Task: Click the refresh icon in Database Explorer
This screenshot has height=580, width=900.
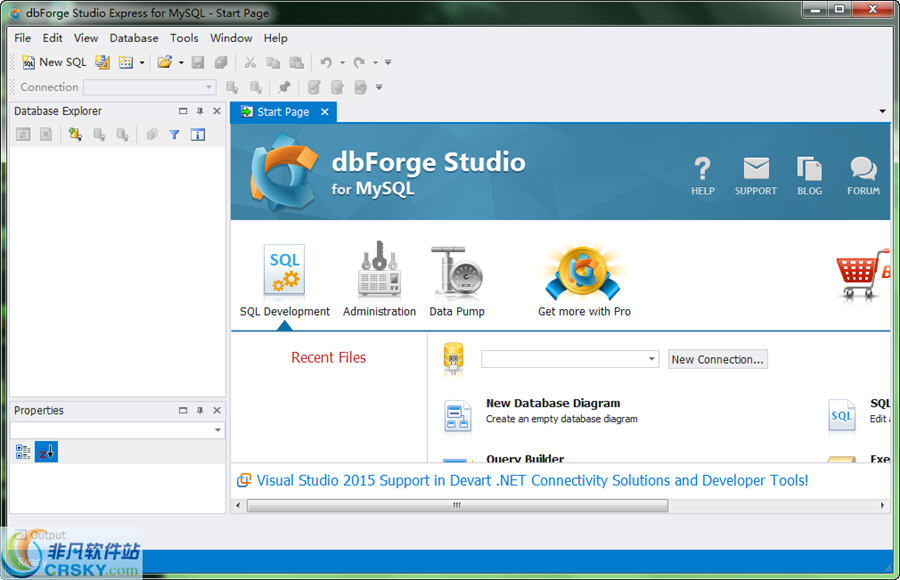Action: 23,134
